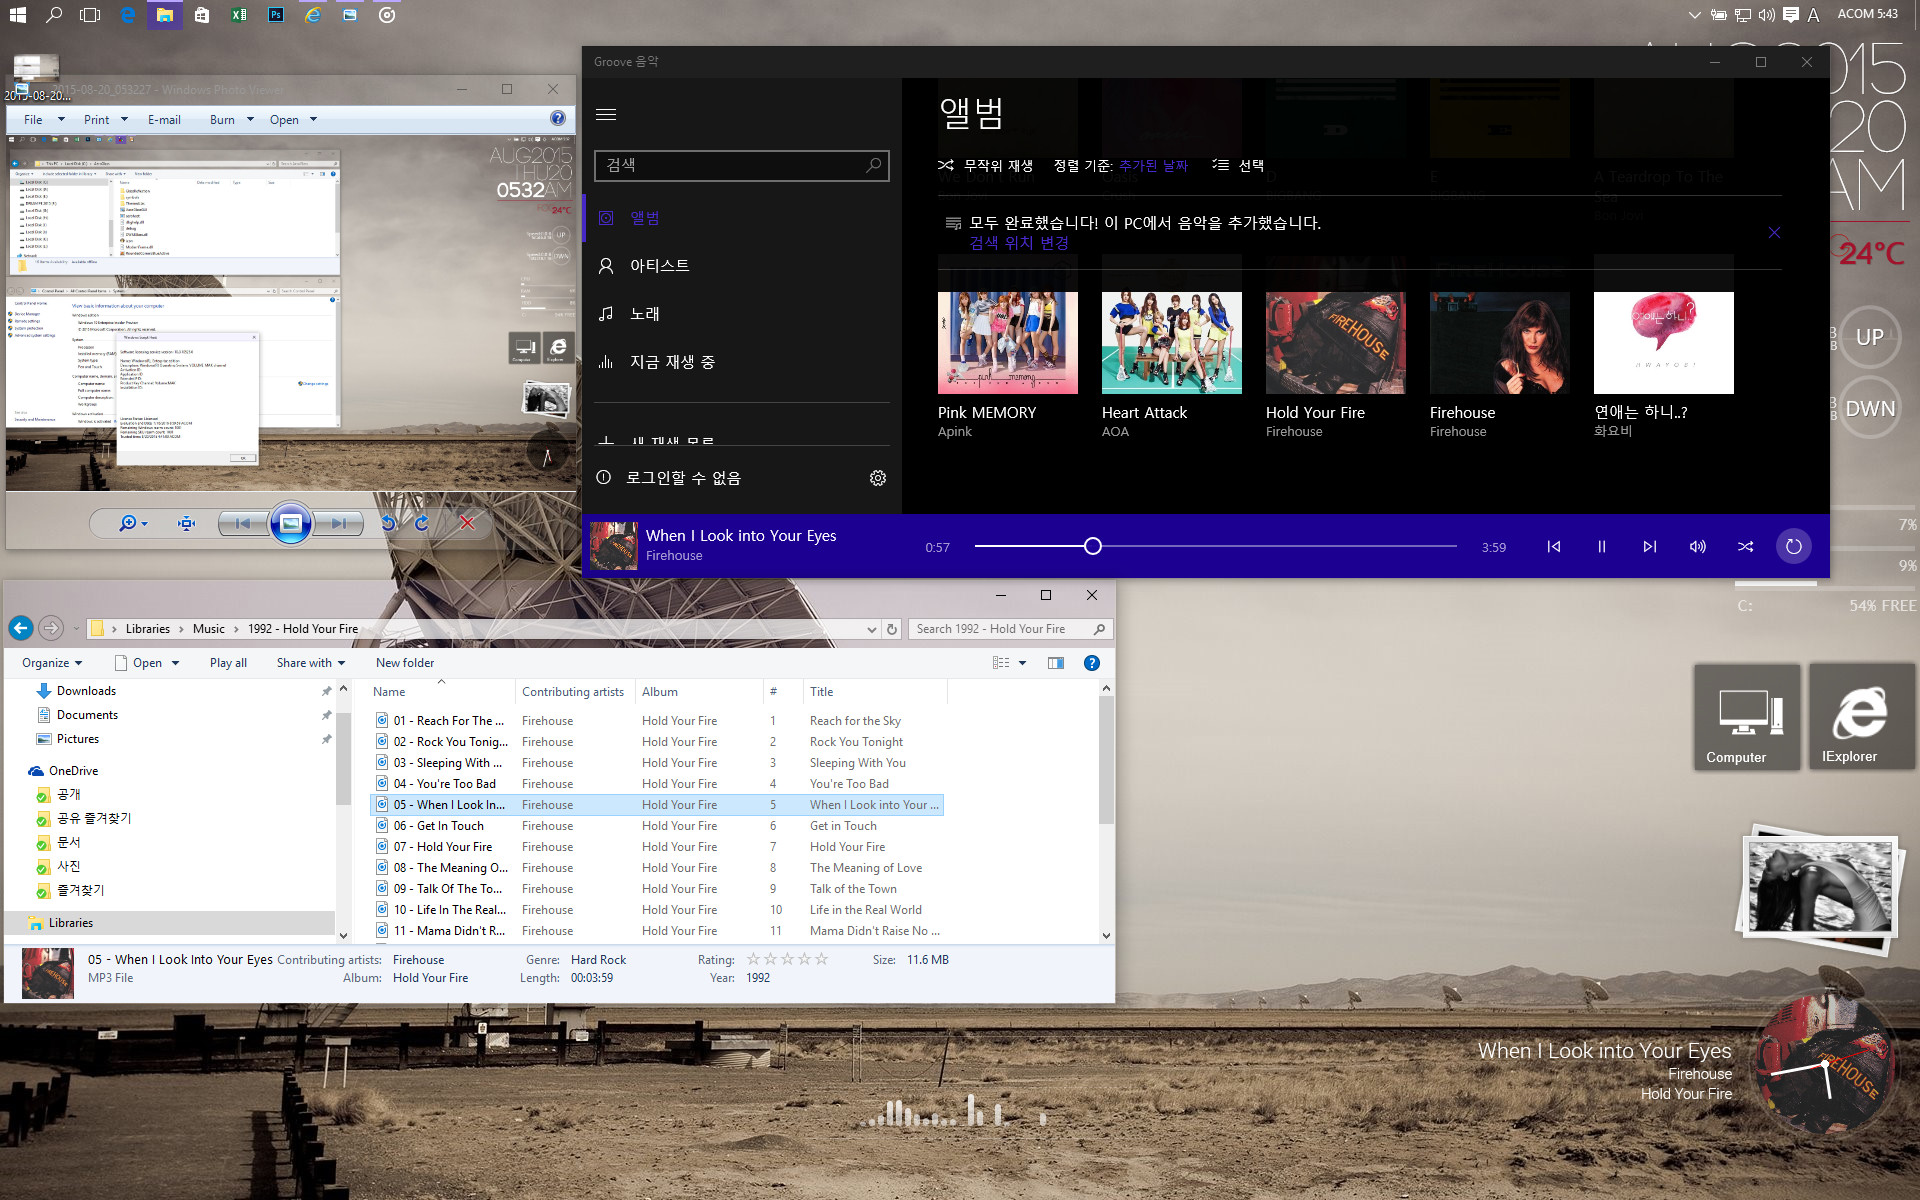Select OneDrive in Explorer navigation pane
1920x1200 pixels.
click(73, 771)
